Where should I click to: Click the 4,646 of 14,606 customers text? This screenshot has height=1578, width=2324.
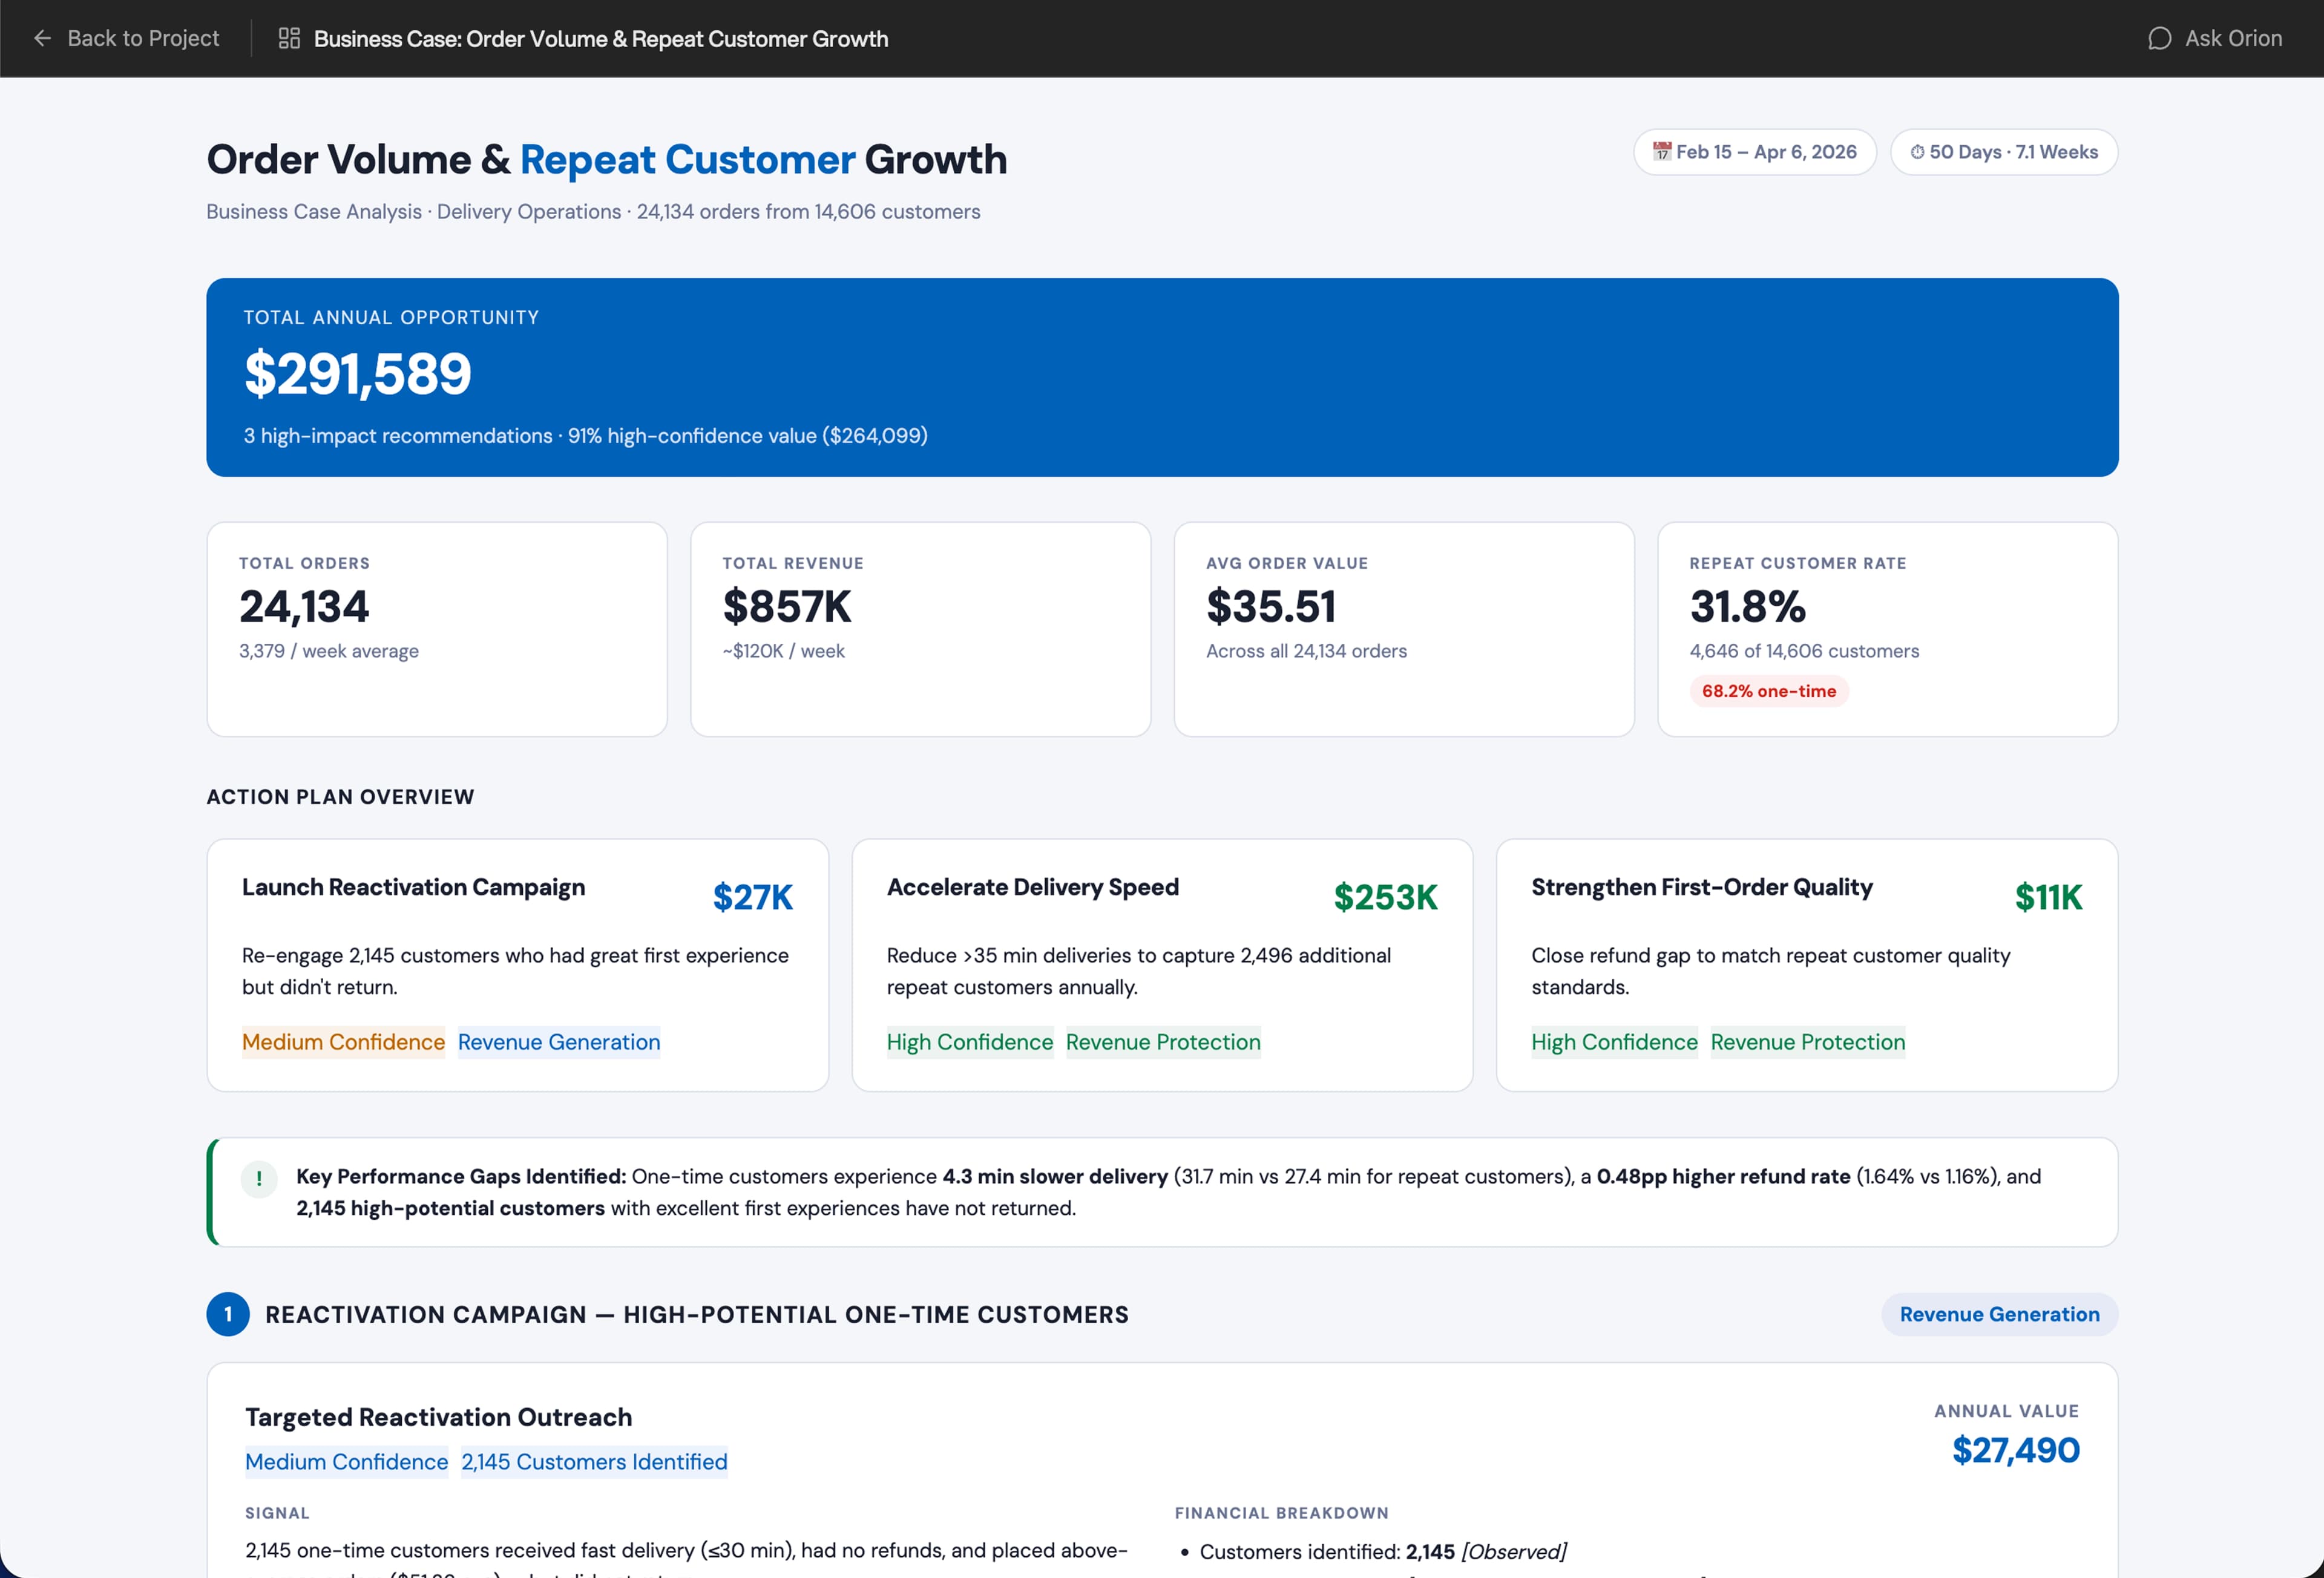pos(1804,651)
